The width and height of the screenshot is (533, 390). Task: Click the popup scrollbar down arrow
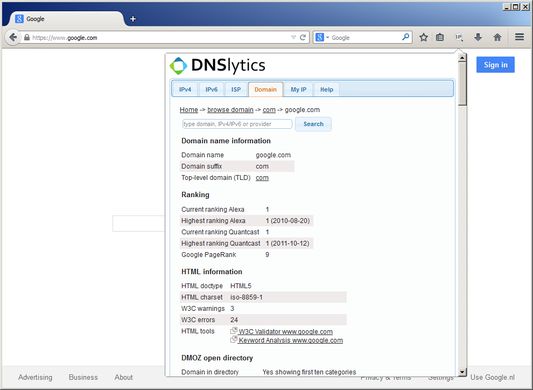click(x=462, y=372)
